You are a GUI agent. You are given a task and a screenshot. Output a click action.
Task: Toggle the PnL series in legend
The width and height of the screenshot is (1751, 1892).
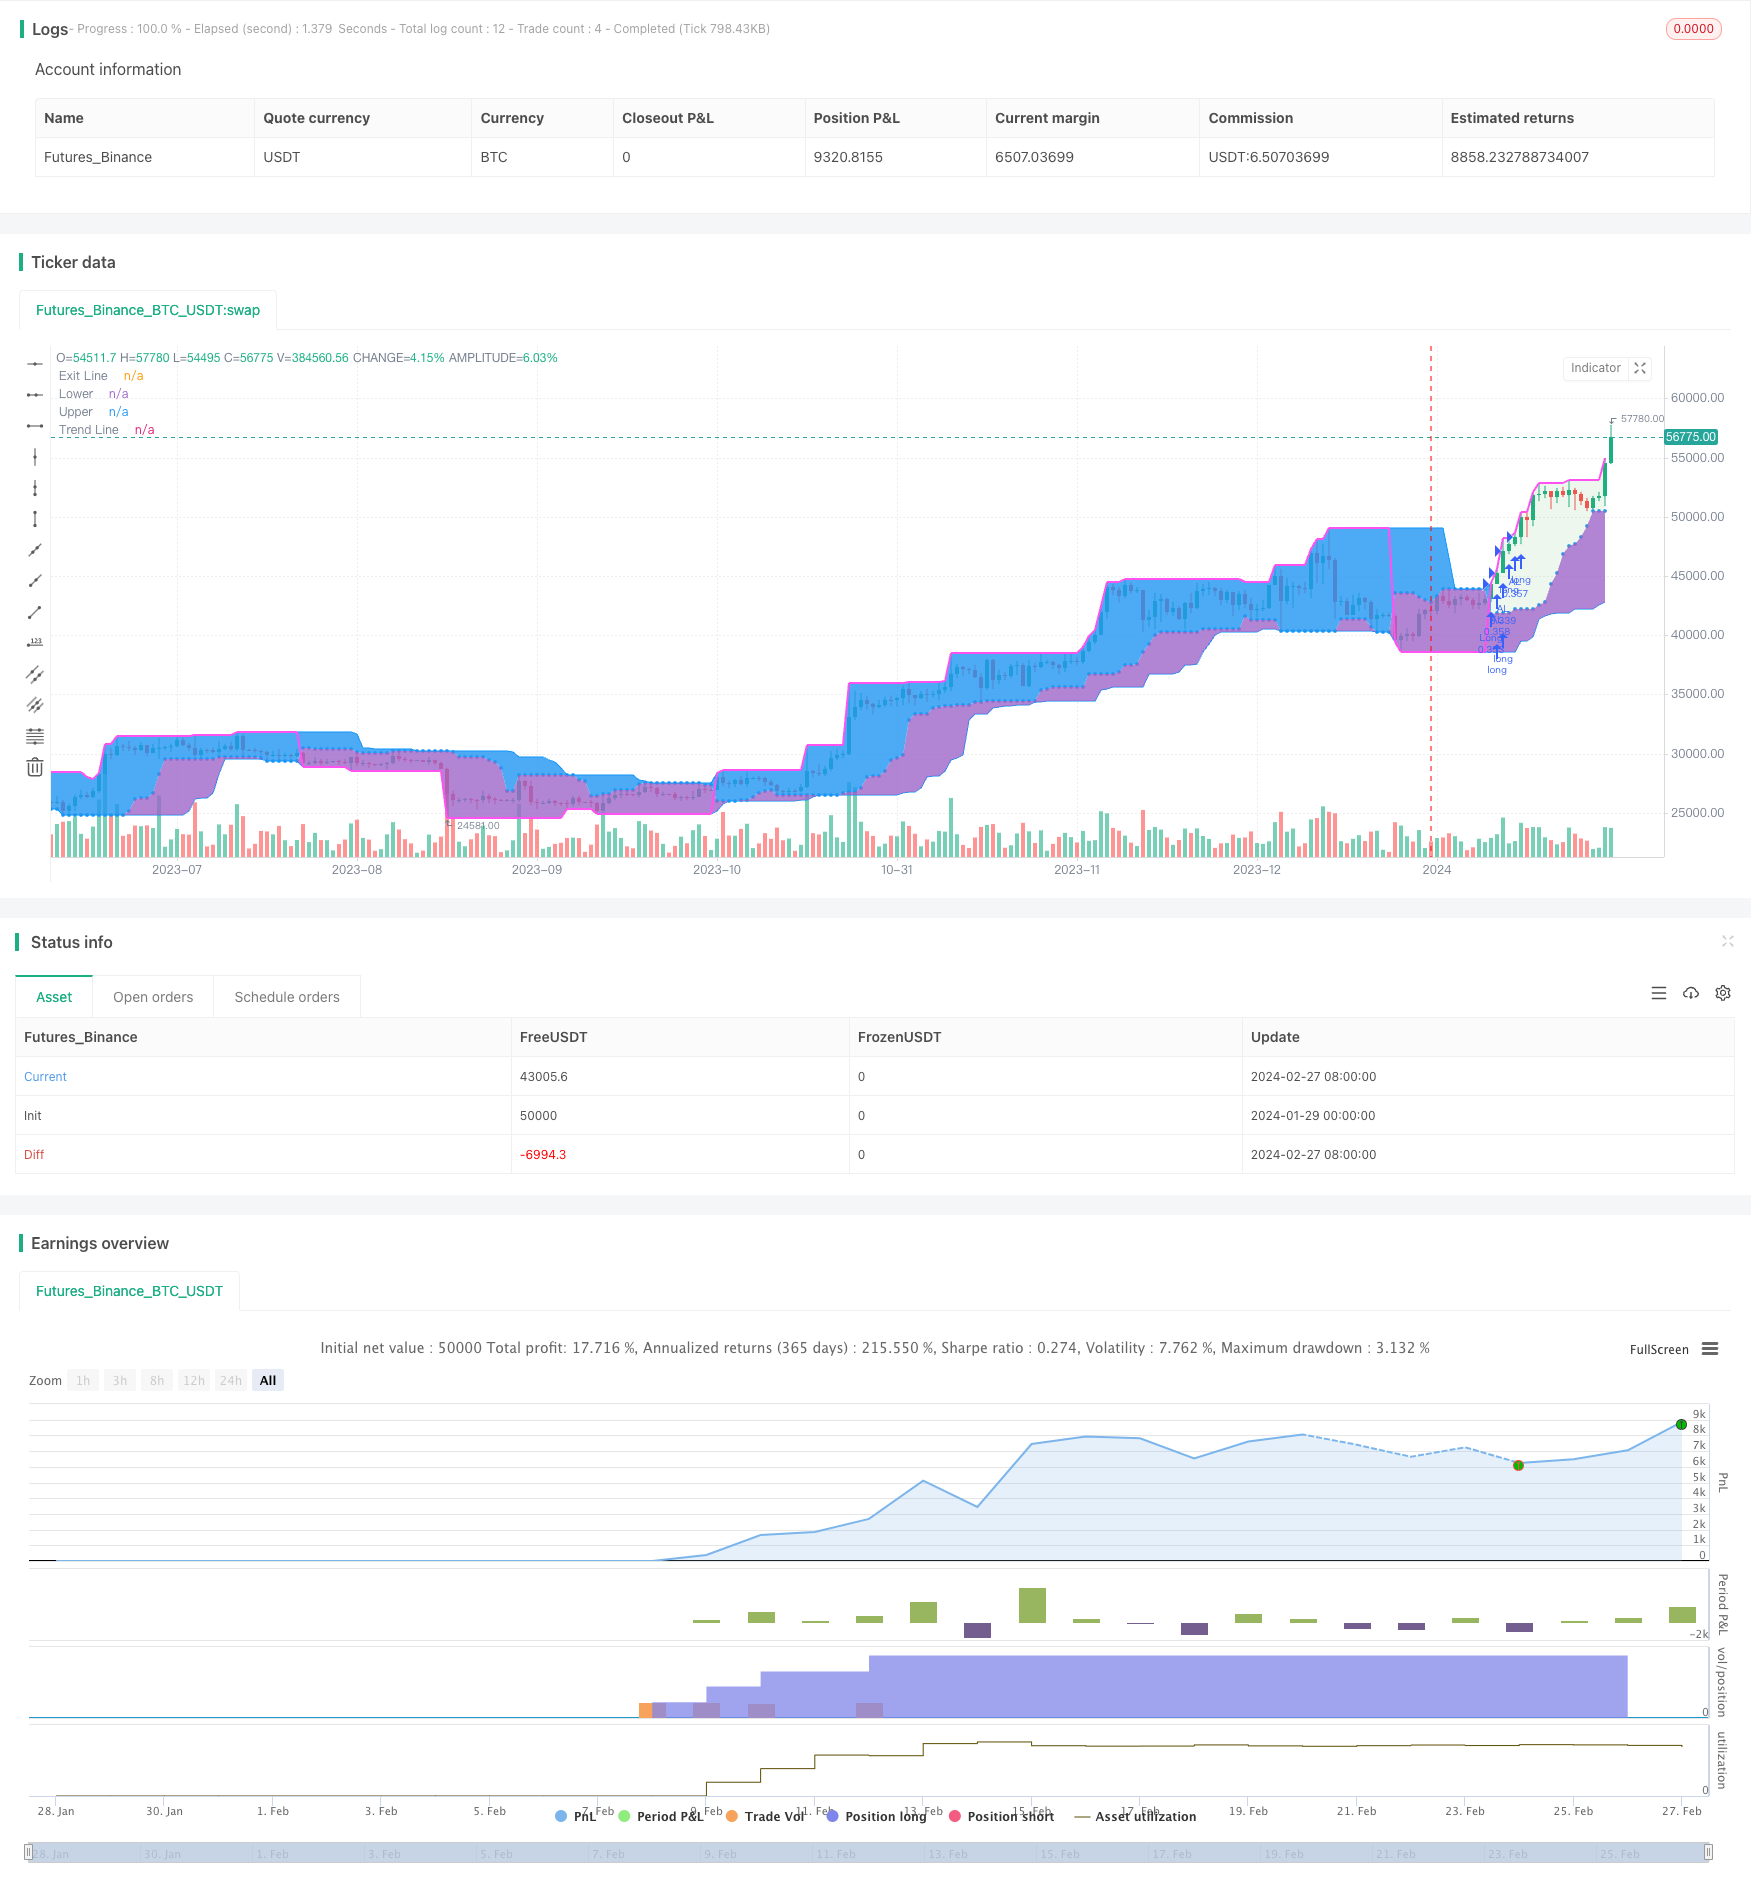576,1816
